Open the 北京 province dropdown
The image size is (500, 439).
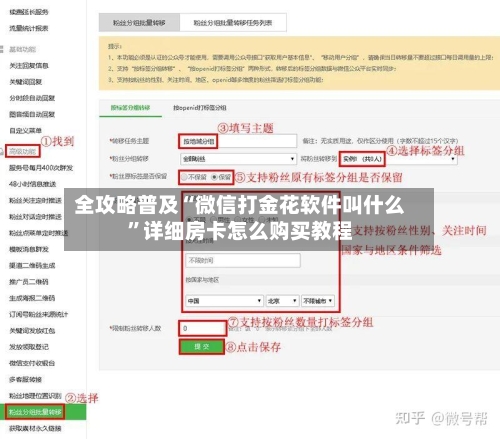(x=282, y=301)
